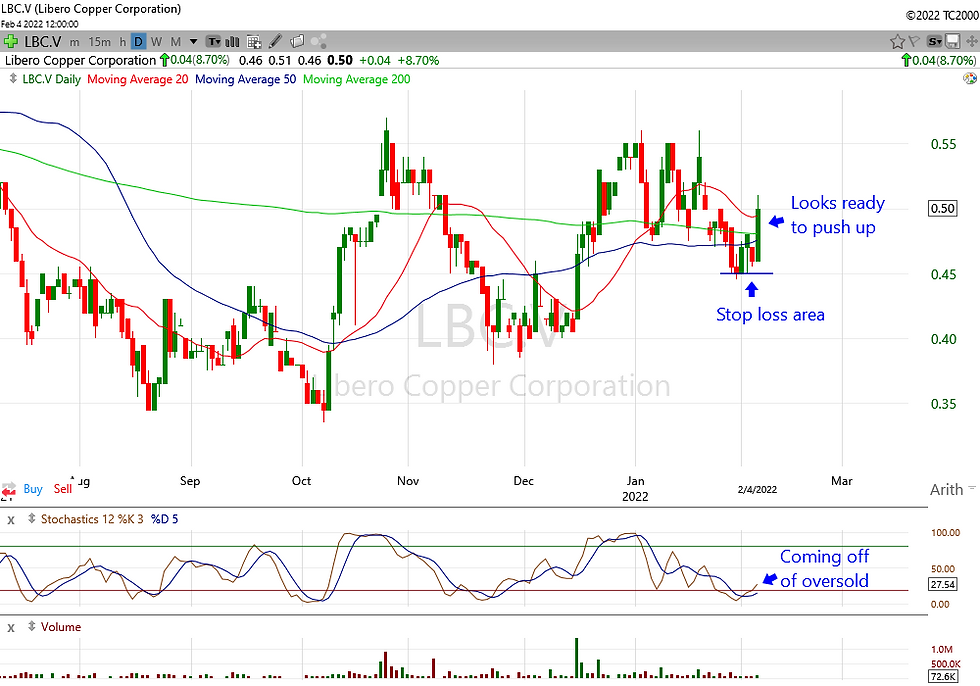Click the 'Nov' time axis label
This screenshot has height=686, width=980.
click(x=408, y=481)
